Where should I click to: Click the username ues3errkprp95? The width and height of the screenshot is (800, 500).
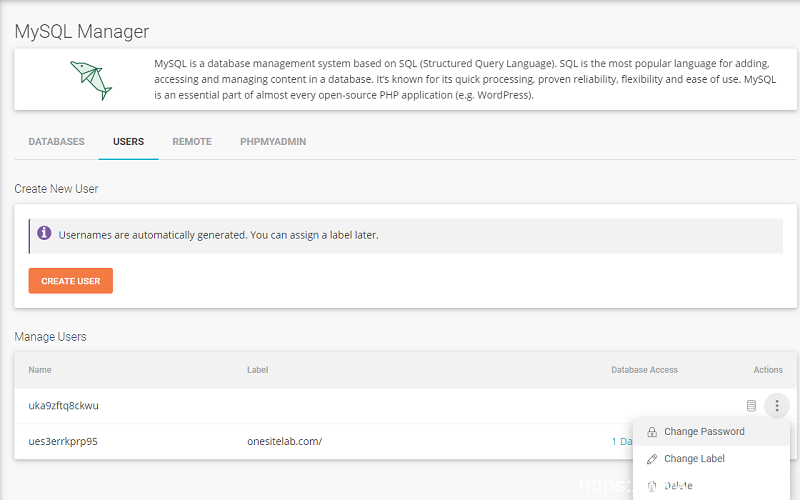point(63,441)
